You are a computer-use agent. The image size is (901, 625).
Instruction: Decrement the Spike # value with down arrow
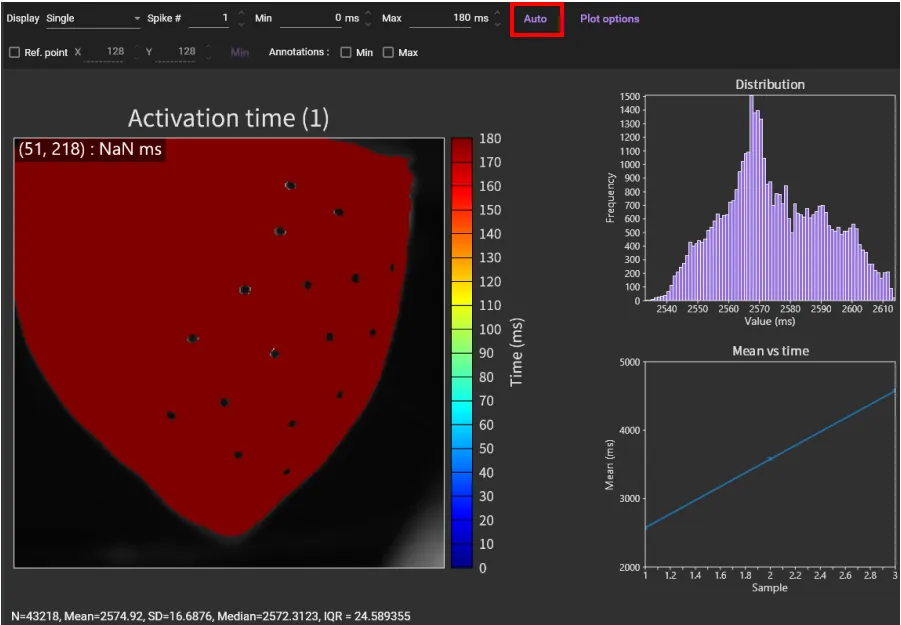point(241,24)
